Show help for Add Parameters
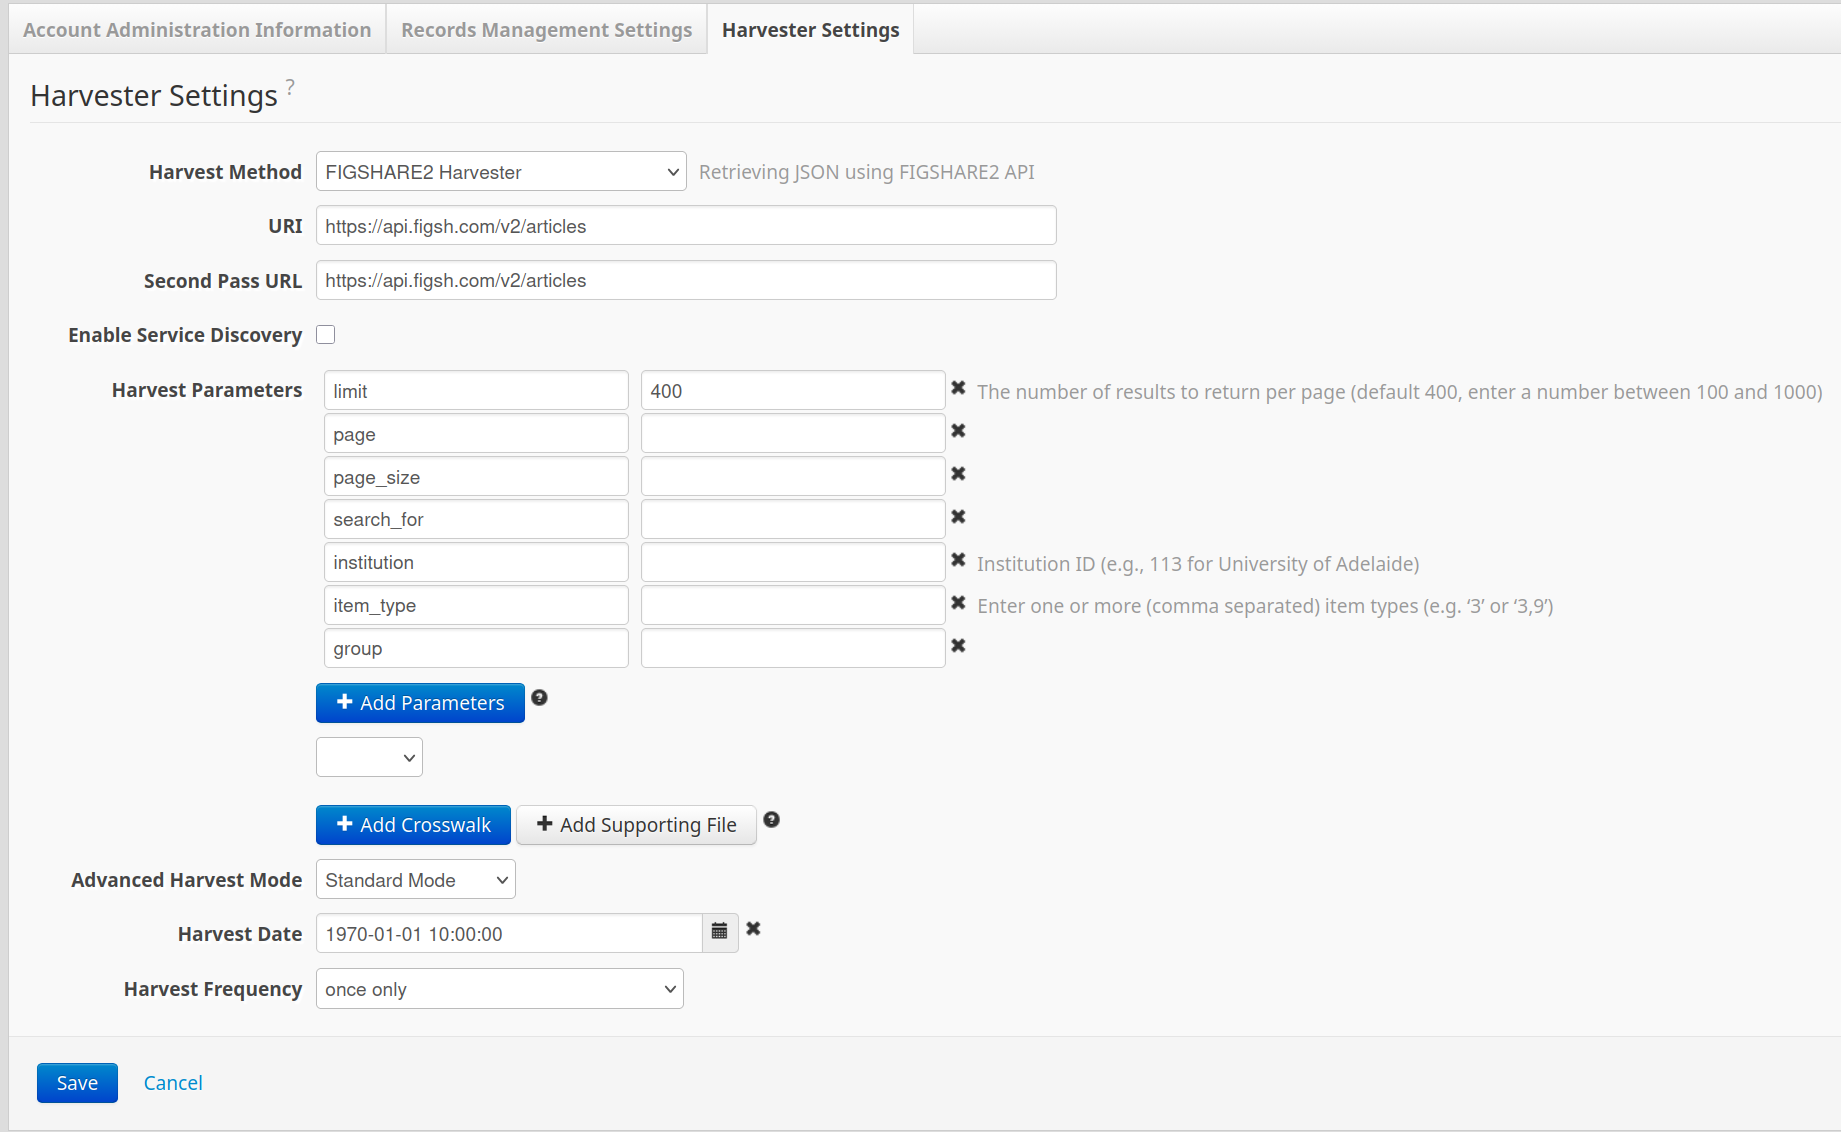1841x1132 pixels. (540, 698)
